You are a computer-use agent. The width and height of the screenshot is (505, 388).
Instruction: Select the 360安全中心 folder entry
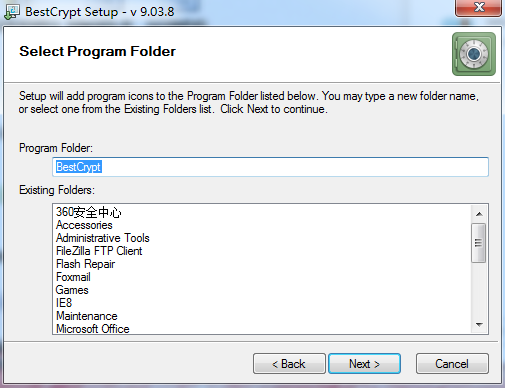click(88, 212)
